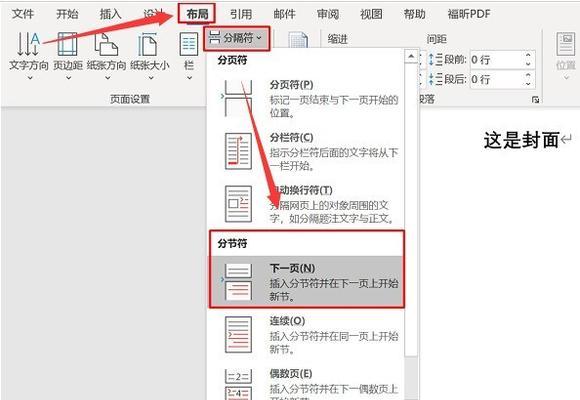Switch to the 引用 tab

pyautogui.click(x=241, y=14)
